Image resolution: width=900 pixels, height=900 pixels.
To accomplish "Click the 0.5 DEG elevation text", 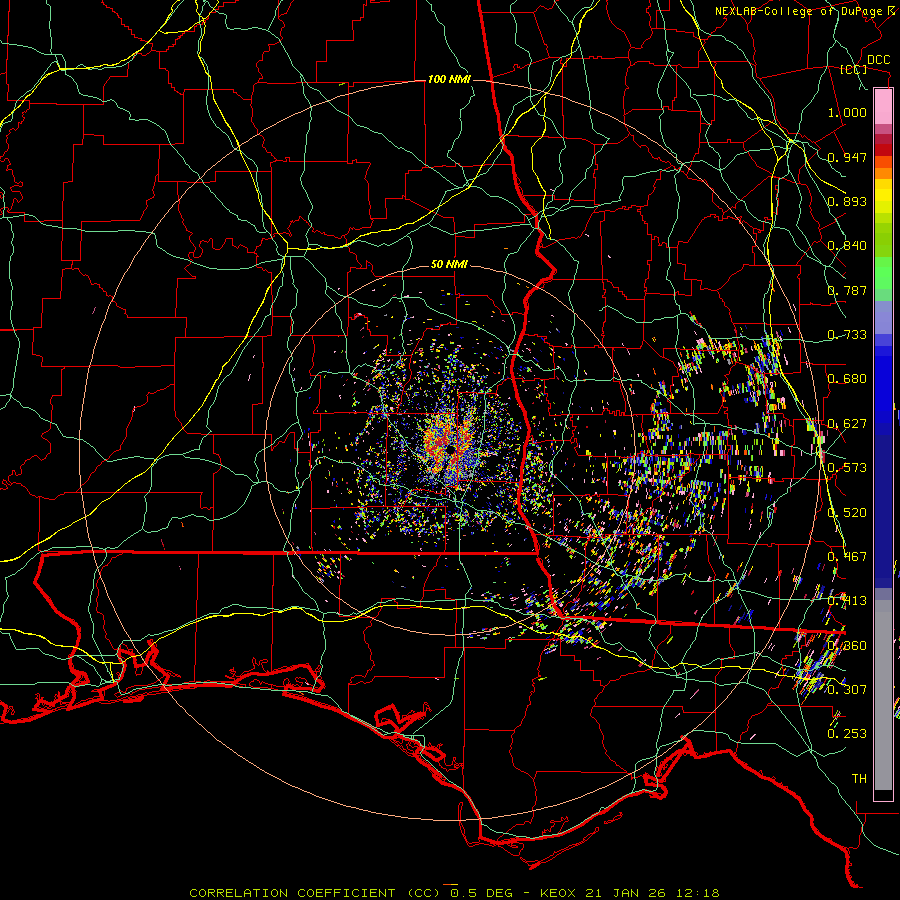I will coord(480,893).
